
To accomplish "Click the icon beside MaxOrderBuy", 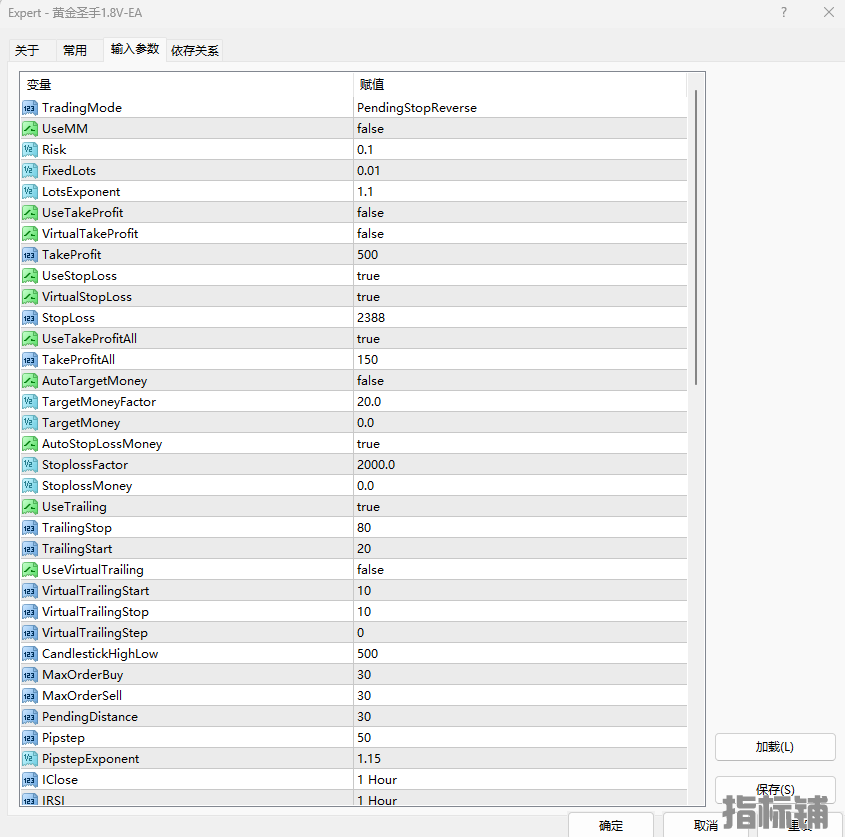I will [x=30, y=675].
